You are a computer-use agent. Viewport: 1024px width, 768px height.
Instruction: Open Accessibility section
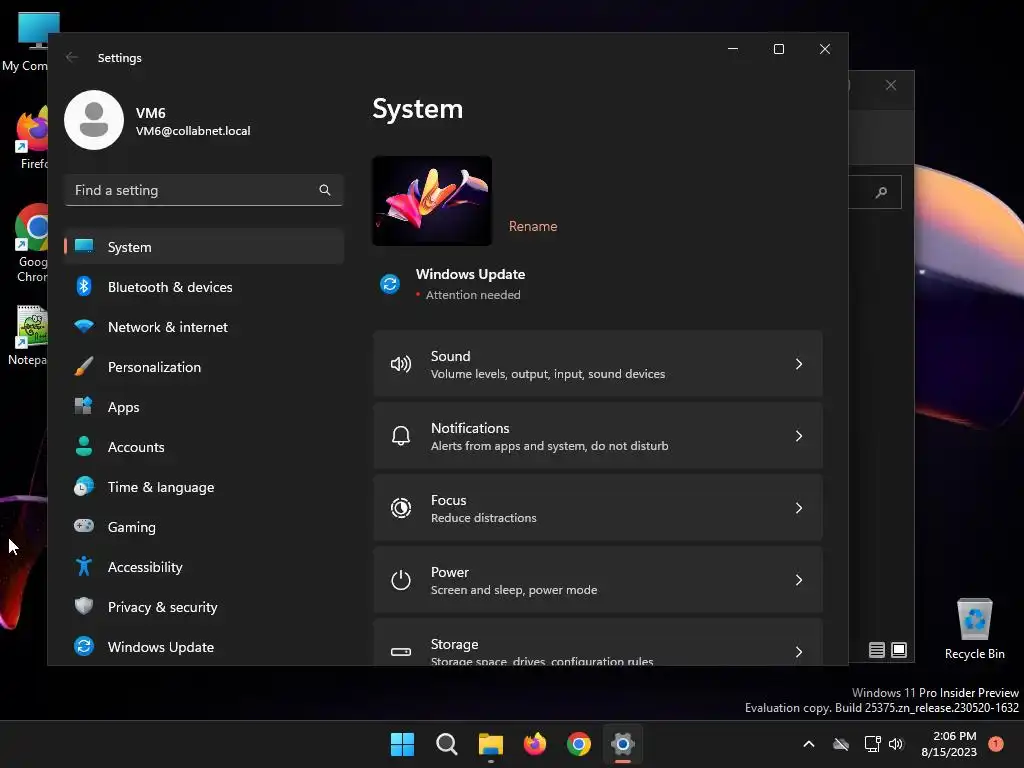pos(204,566)
